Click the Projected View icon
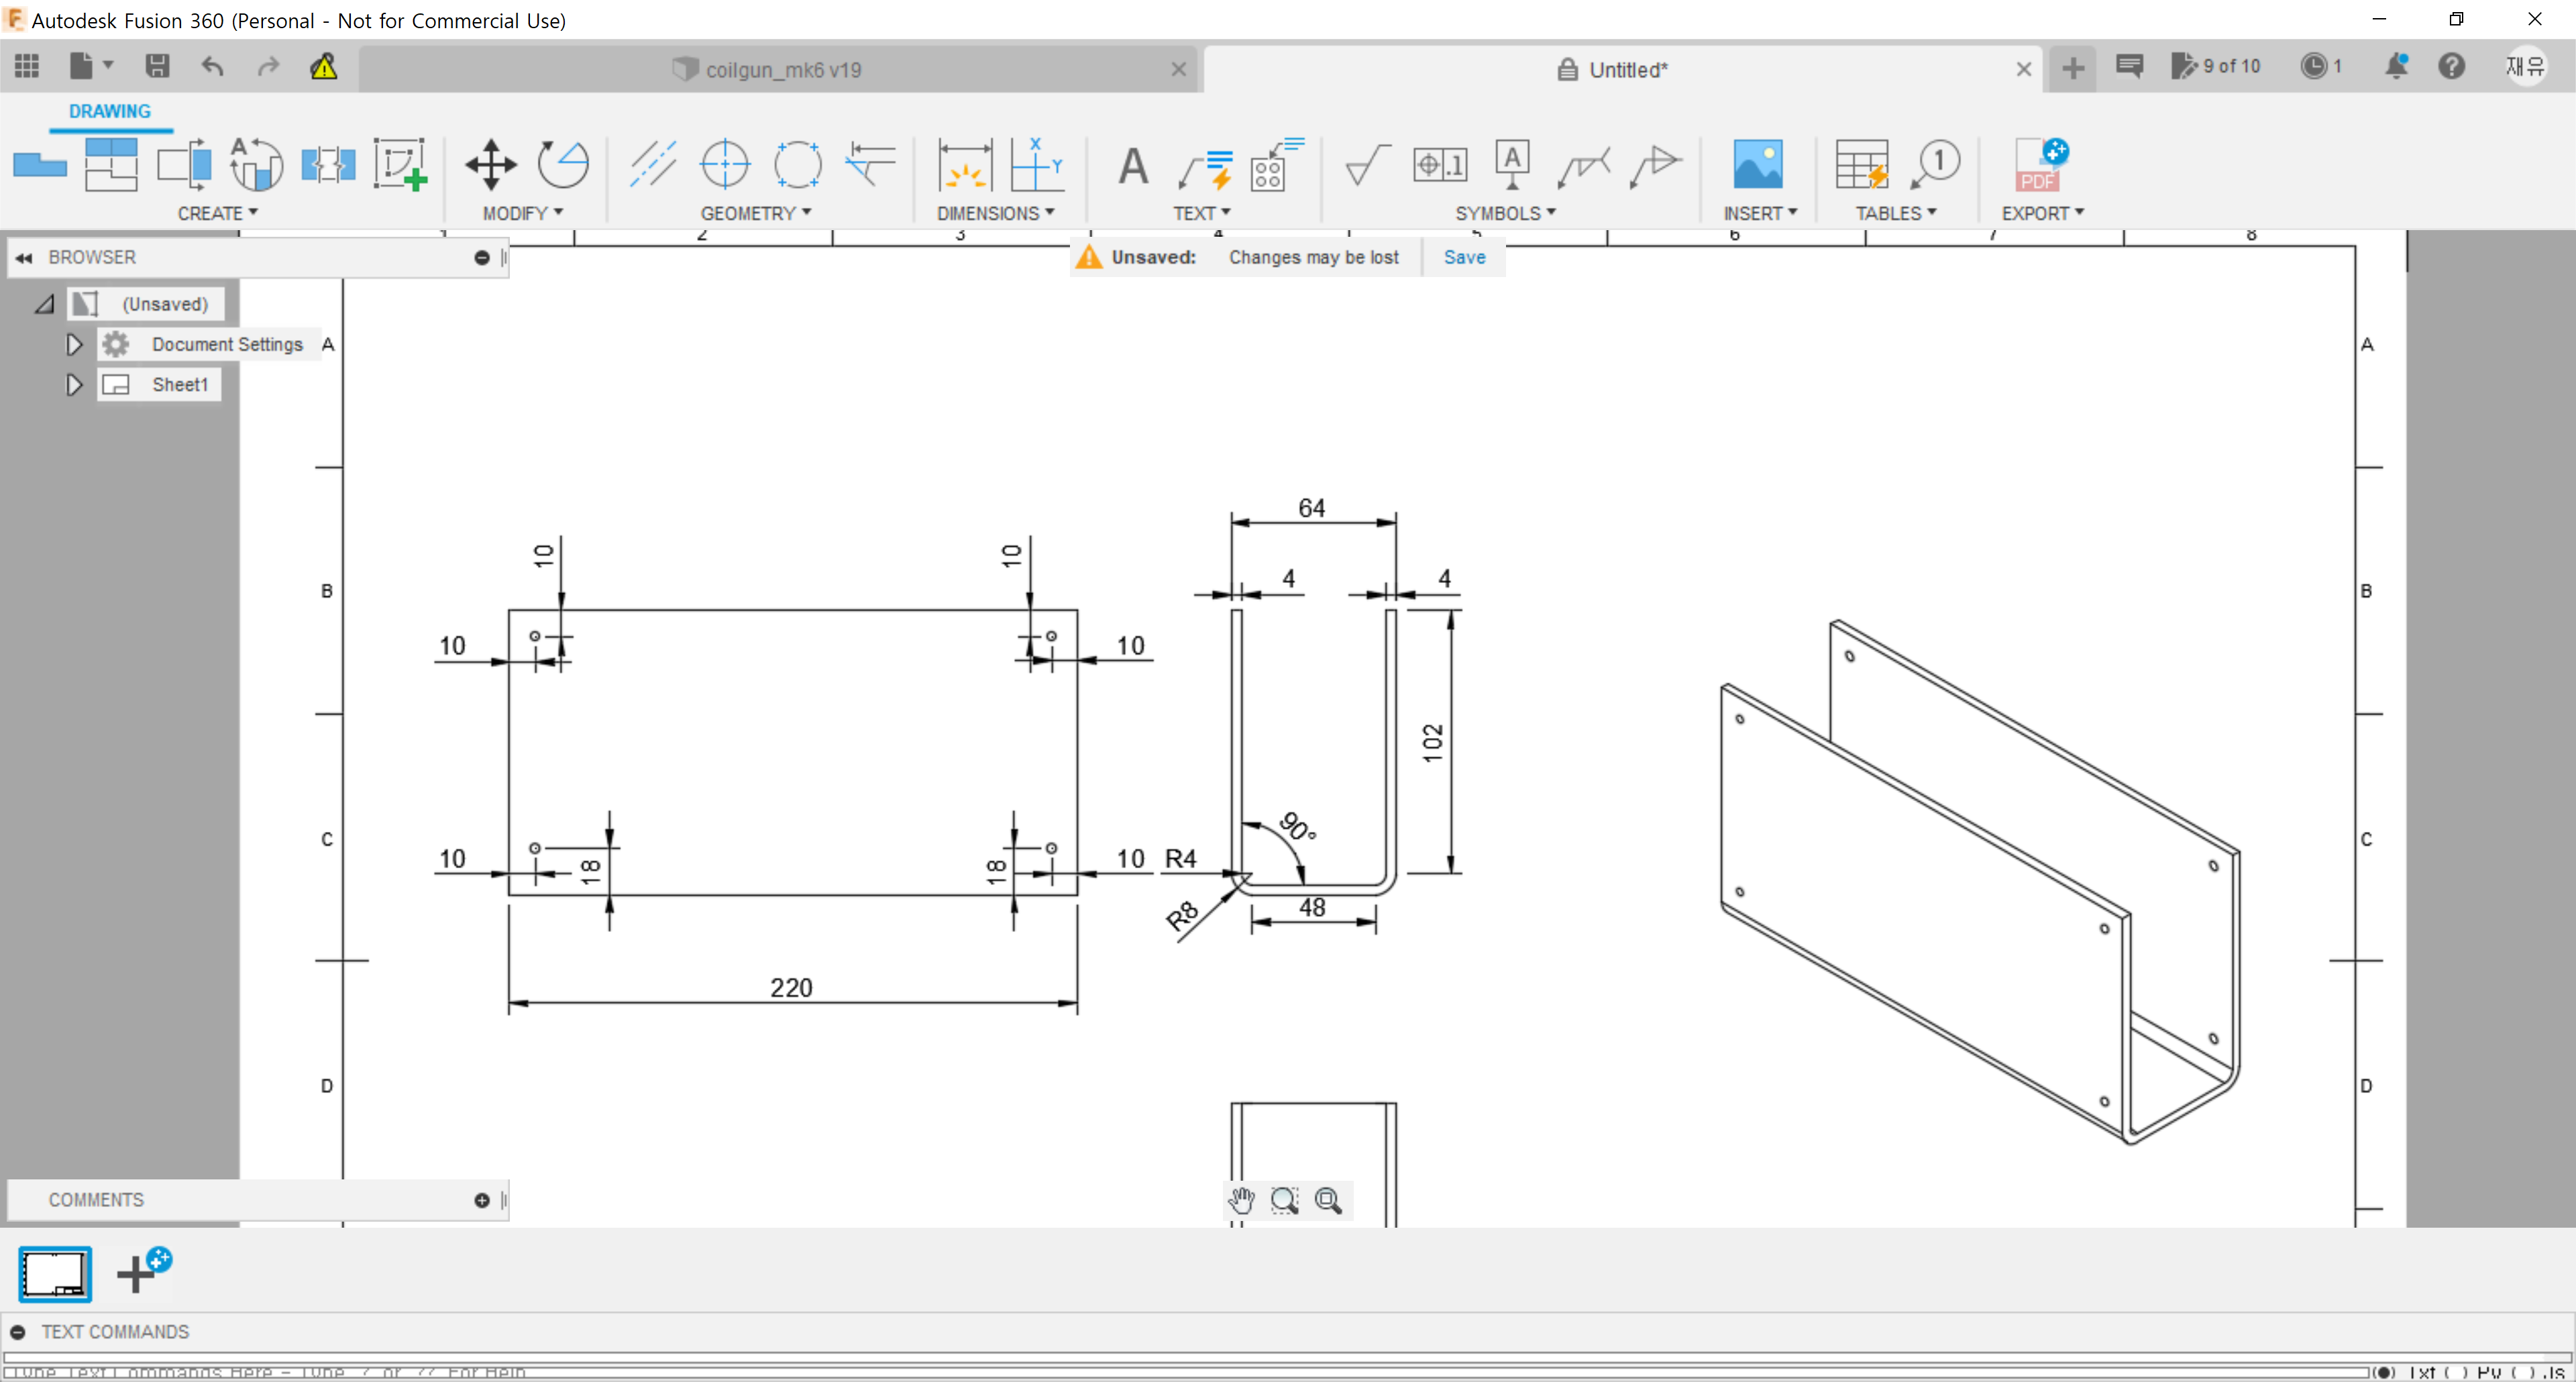Image resolution: width=2576 pixels, height=1382 pixels. (111, 164)
